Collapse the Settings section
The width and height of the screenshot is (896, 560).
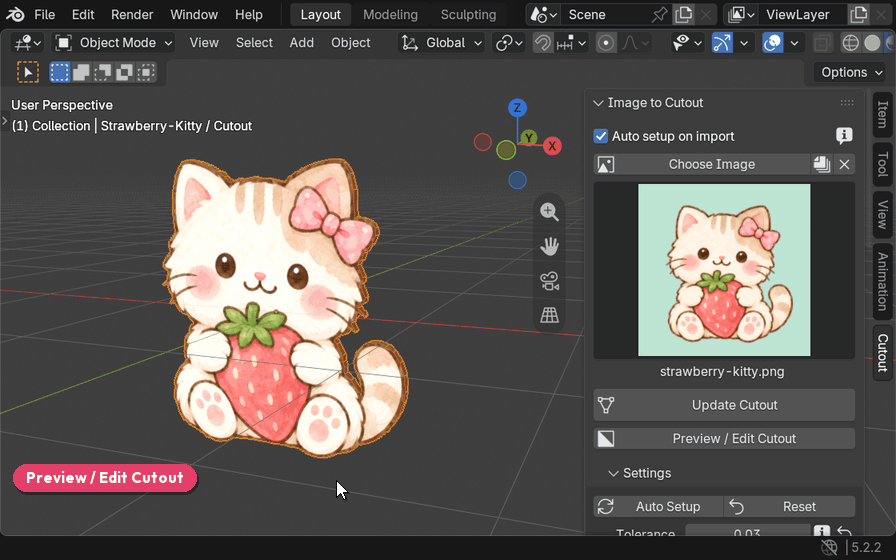[614, 473]
